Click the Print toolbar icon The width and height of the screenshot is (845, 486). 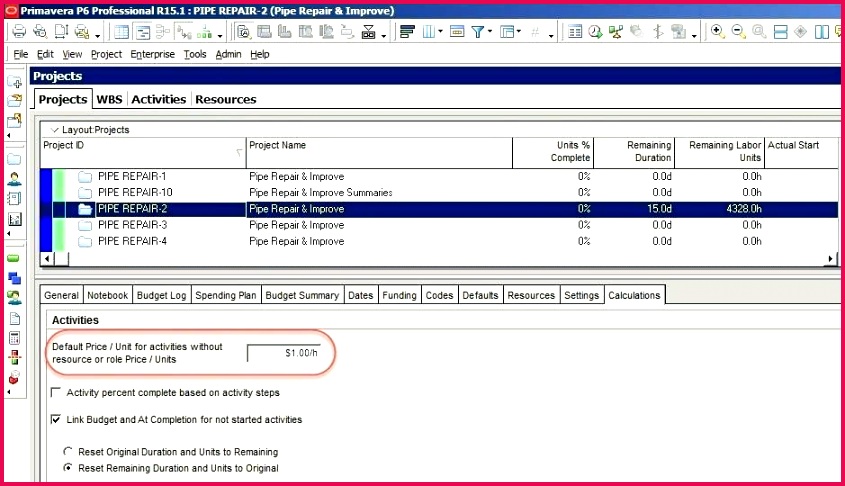click(x=19, y=32)
